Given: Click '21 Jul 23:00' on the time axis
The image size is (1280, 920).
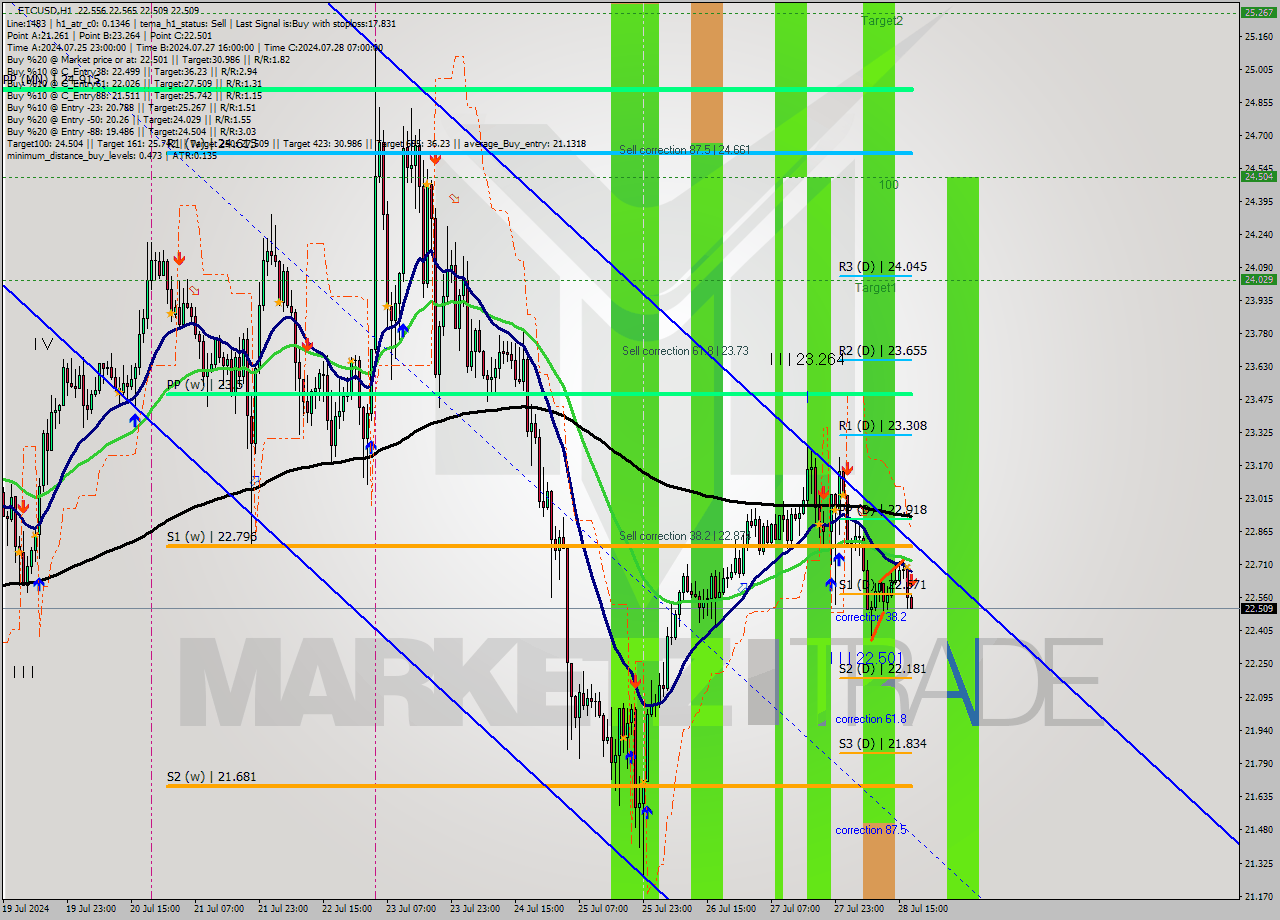Looking at the screenshot, I should (x=283, y=909).
